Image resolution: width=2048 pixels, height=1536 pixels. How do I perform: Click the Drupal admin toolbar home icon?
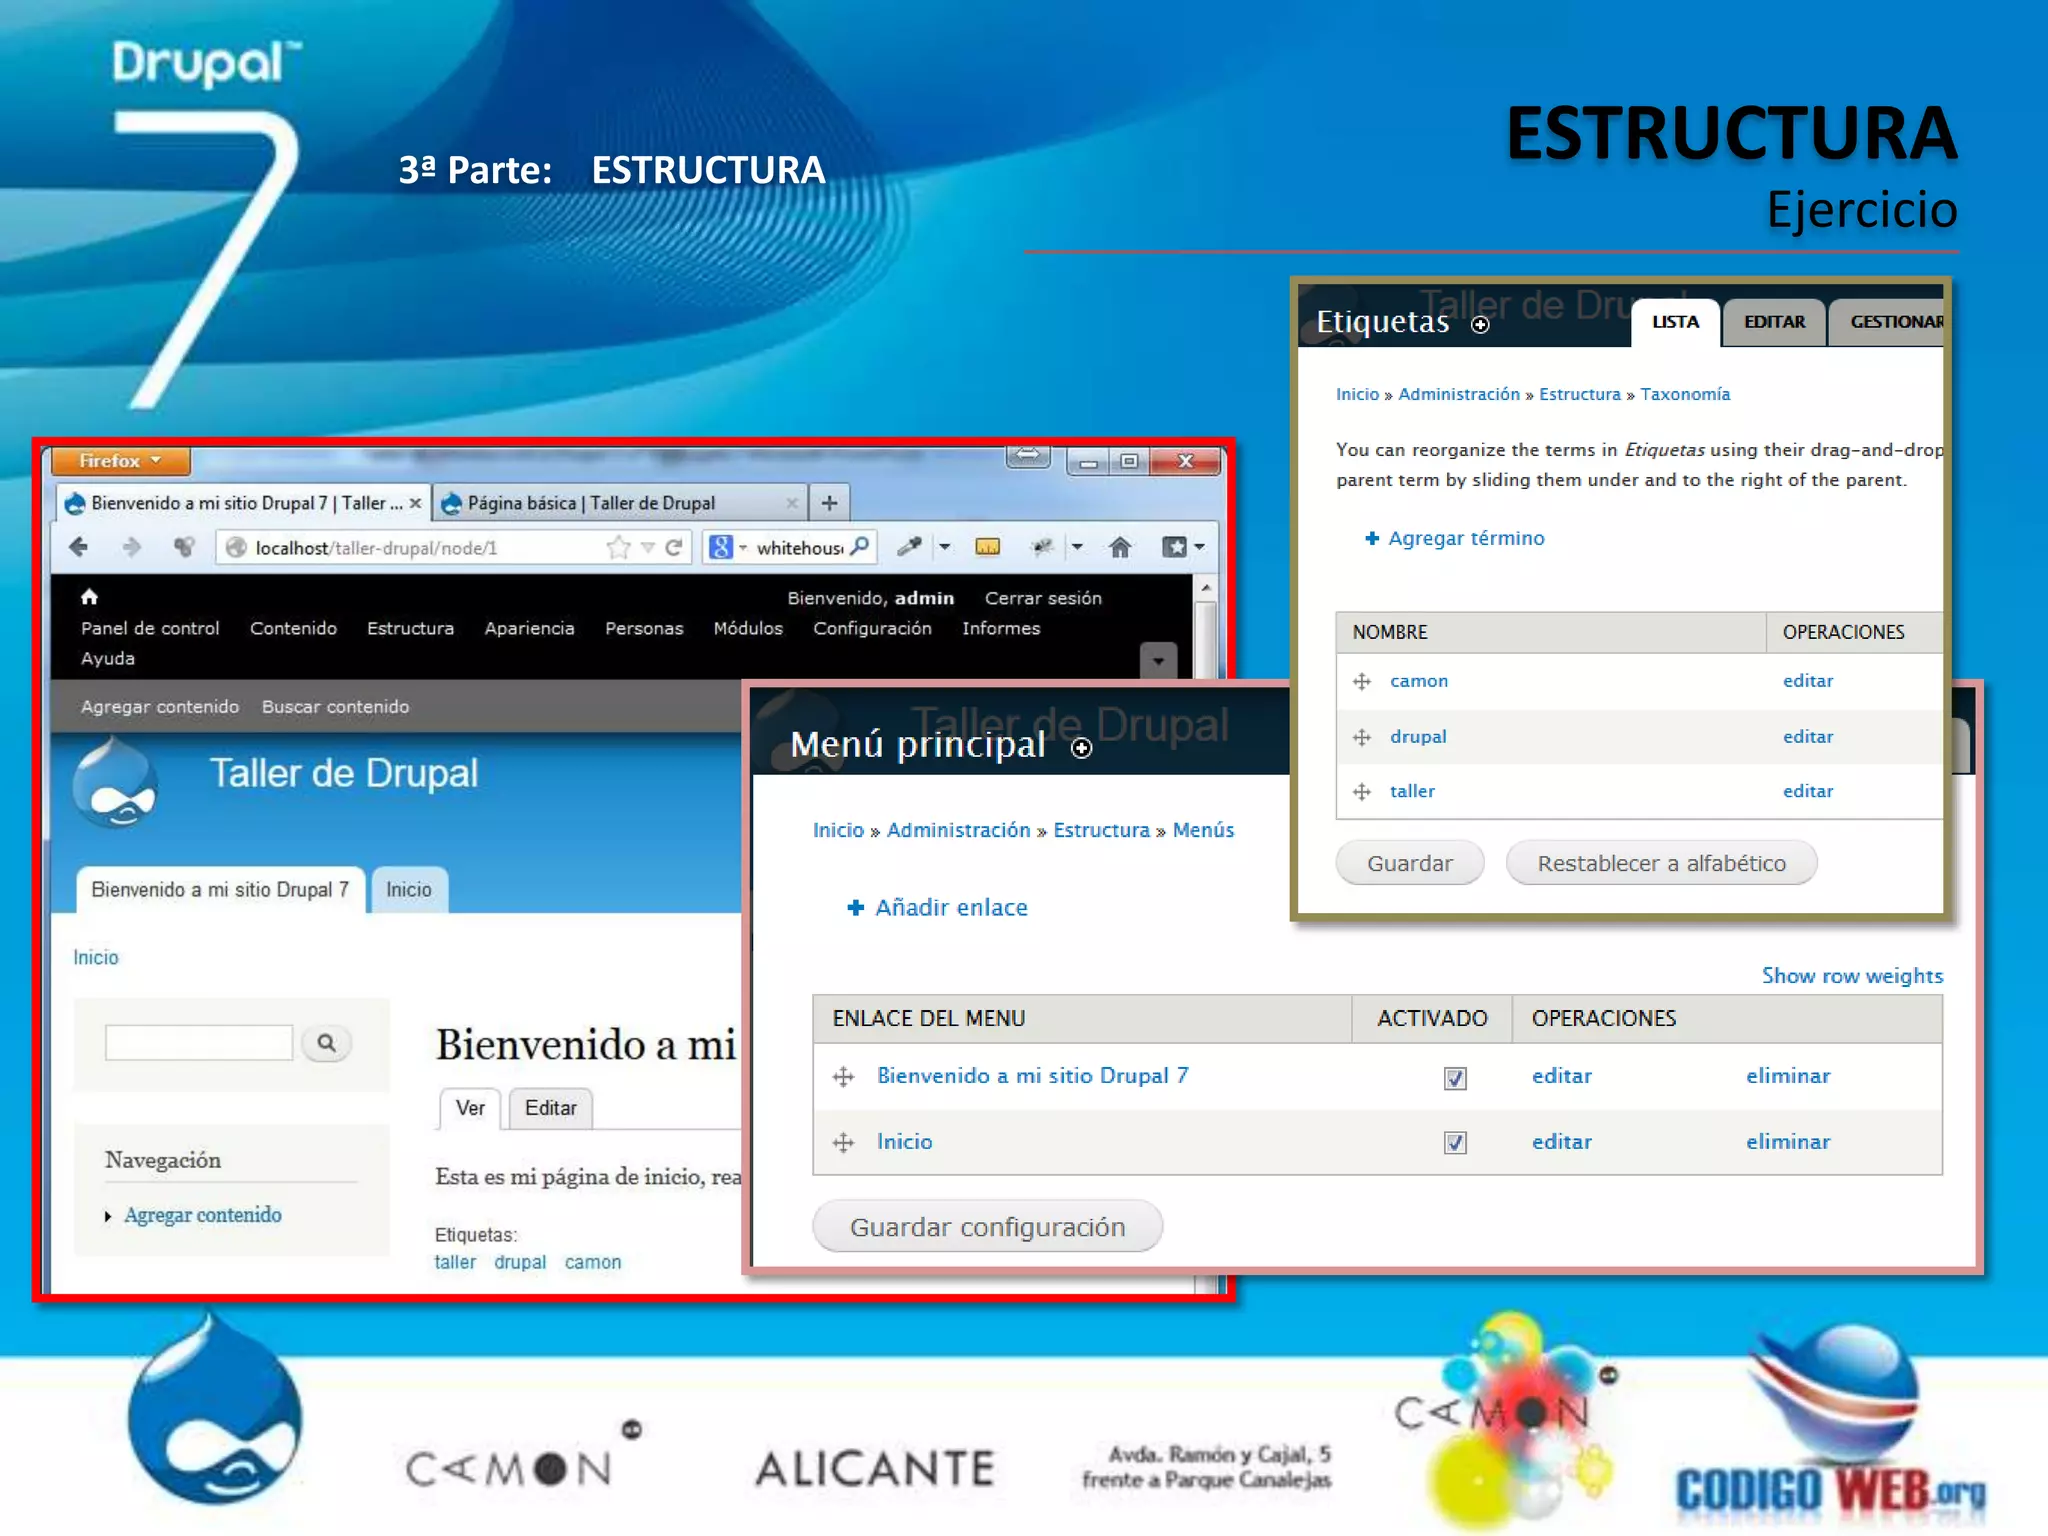pyautogui.click(x=89, y=597)
